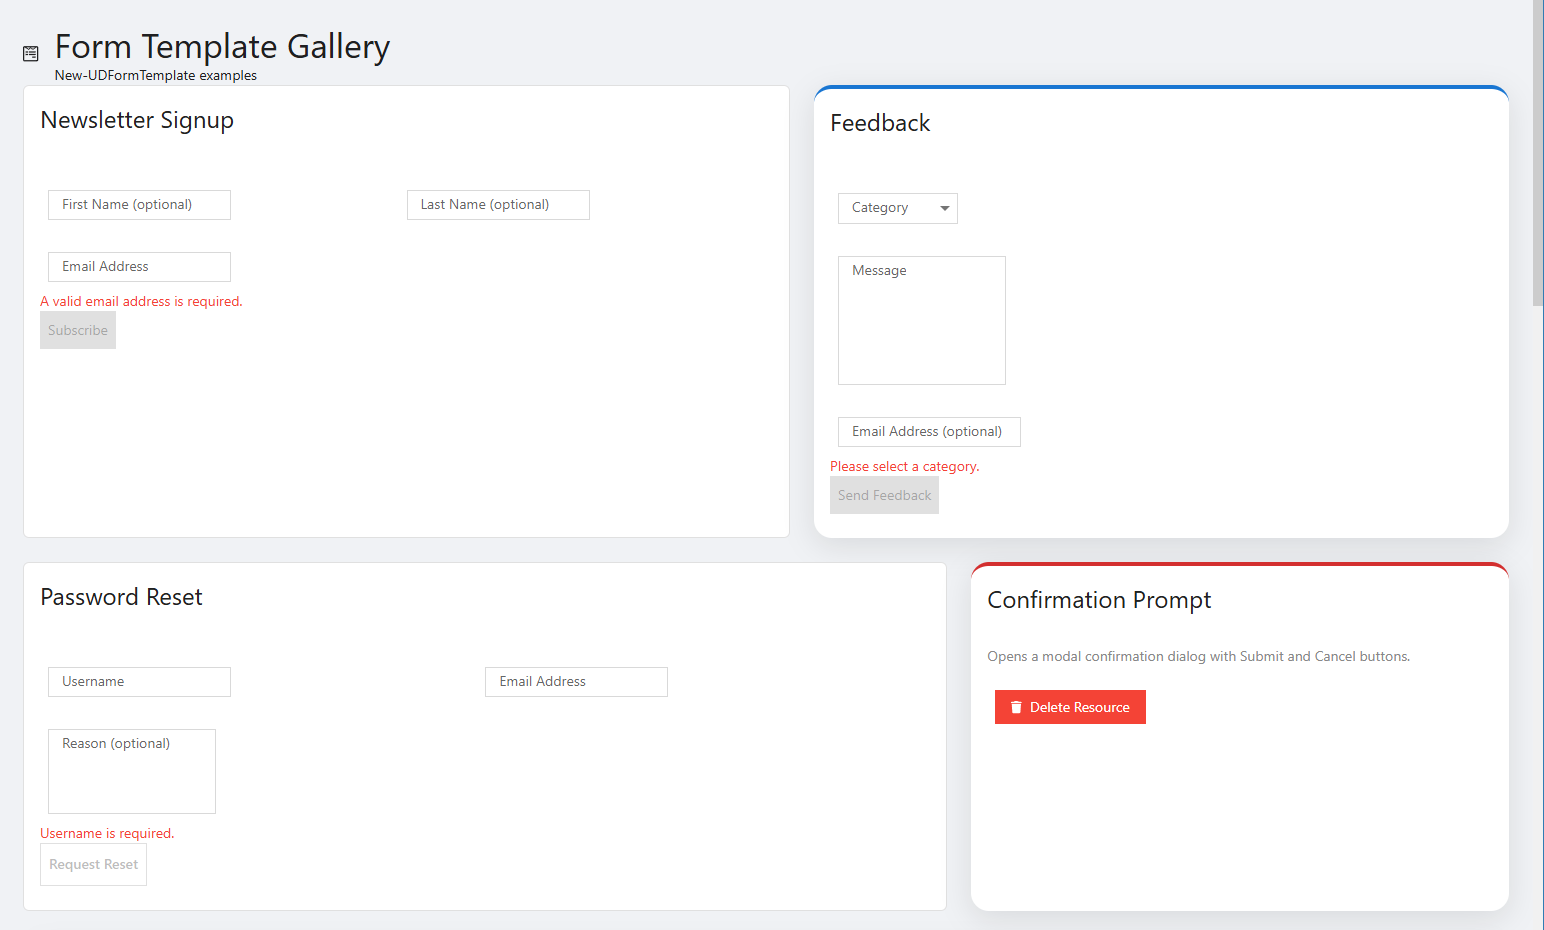Focus the Newsletter Email Address field
Viewport: 1544px width, 930px height.
tap(139, 267)
